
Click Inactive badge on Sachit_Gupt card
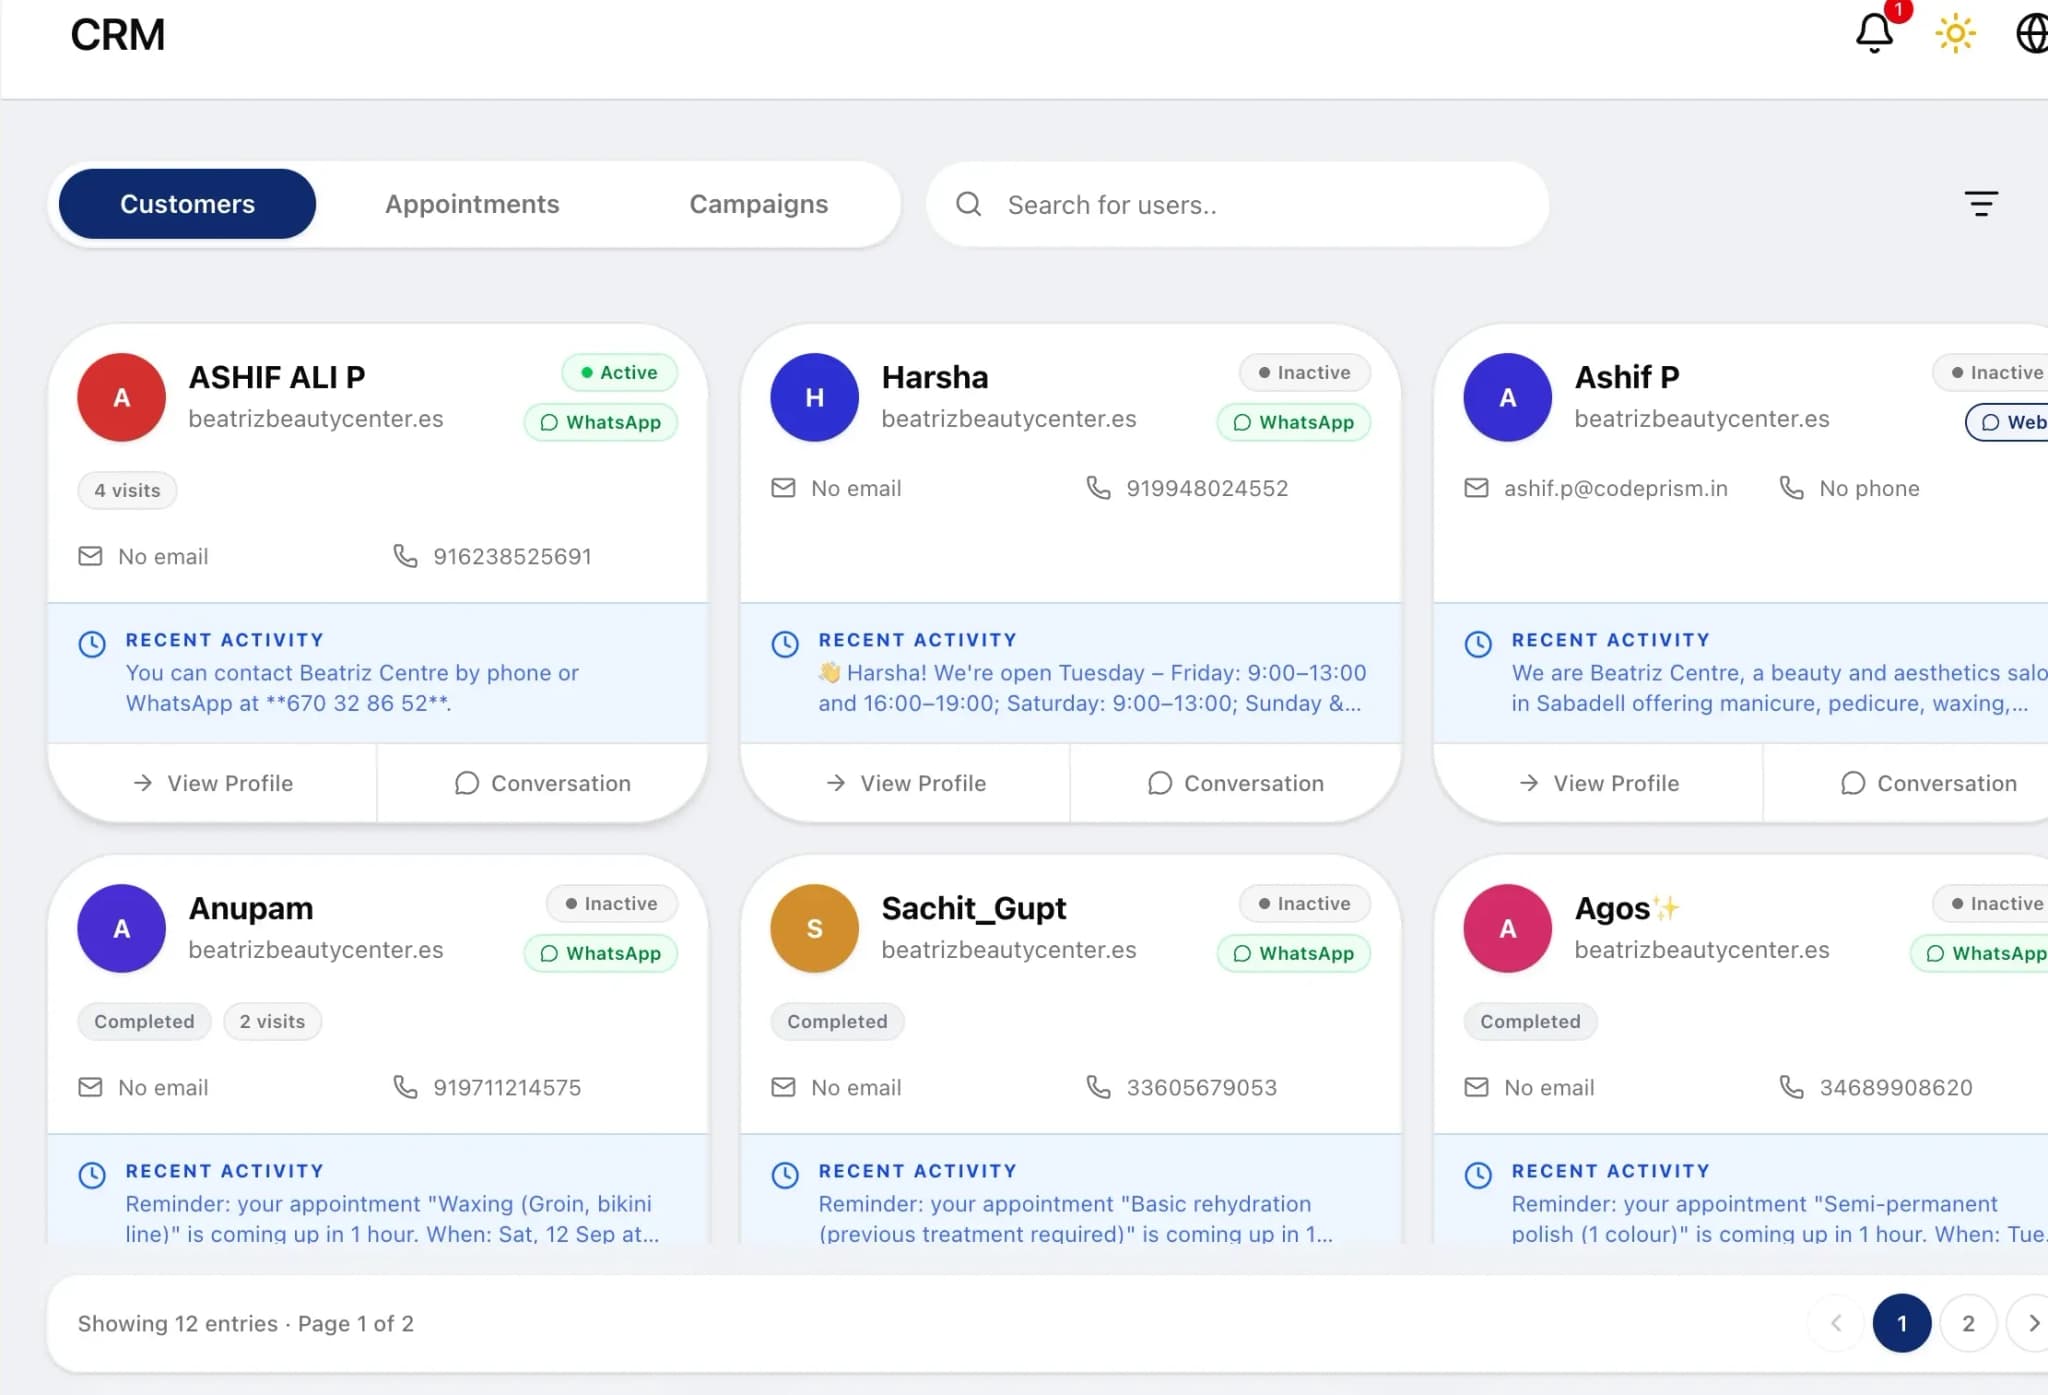click(1304, 903)
